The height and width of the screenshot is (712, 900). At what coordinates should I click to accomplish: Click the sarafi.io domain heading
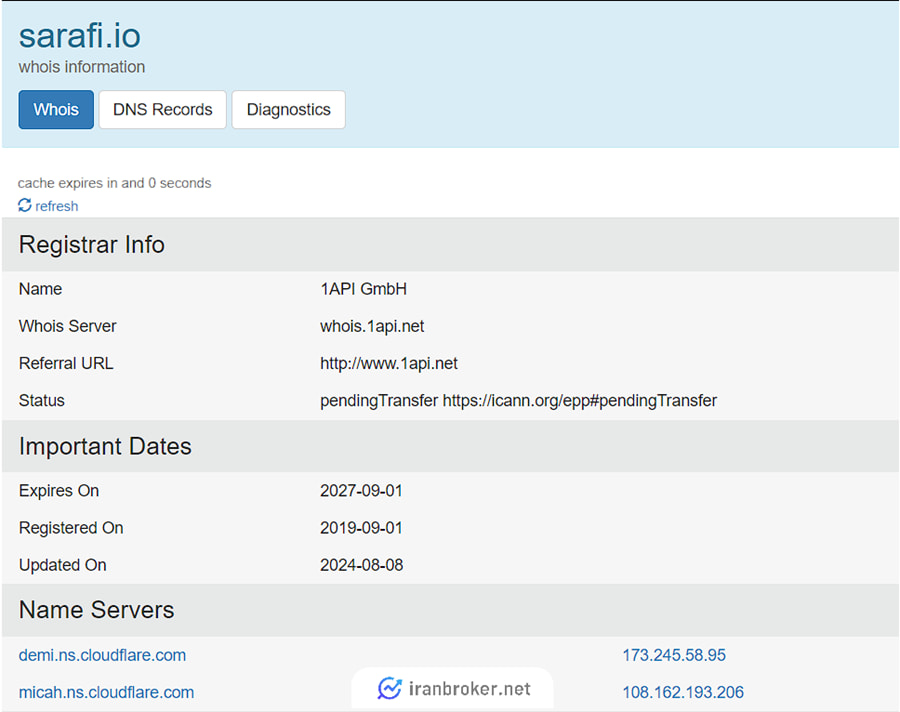coord(80,36)
